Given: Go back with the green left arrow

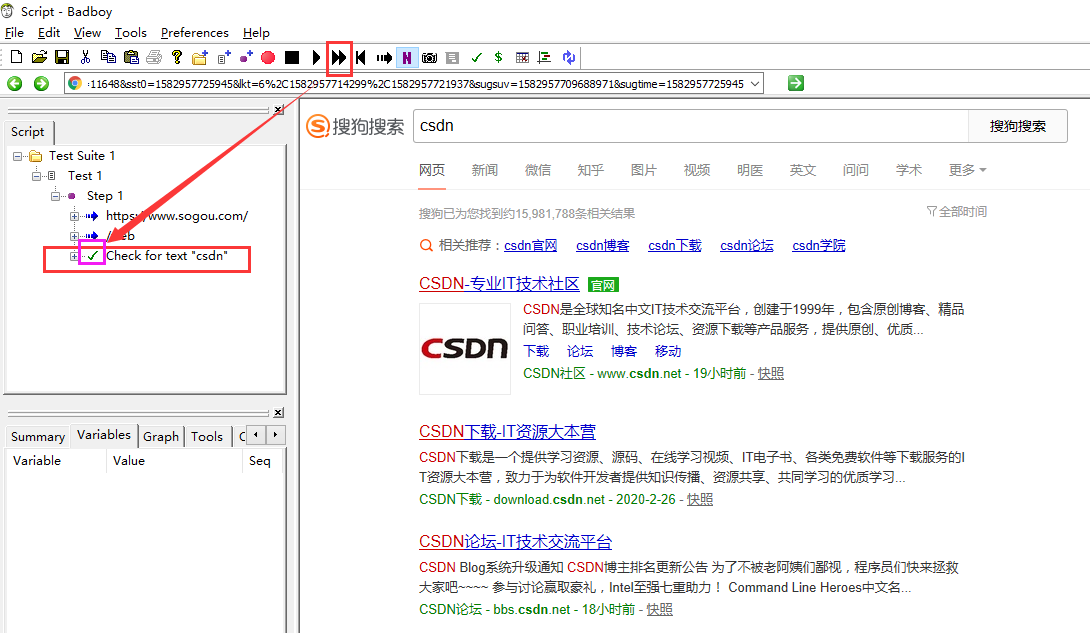Looking at the screenshot, I should tap(15, 83).
